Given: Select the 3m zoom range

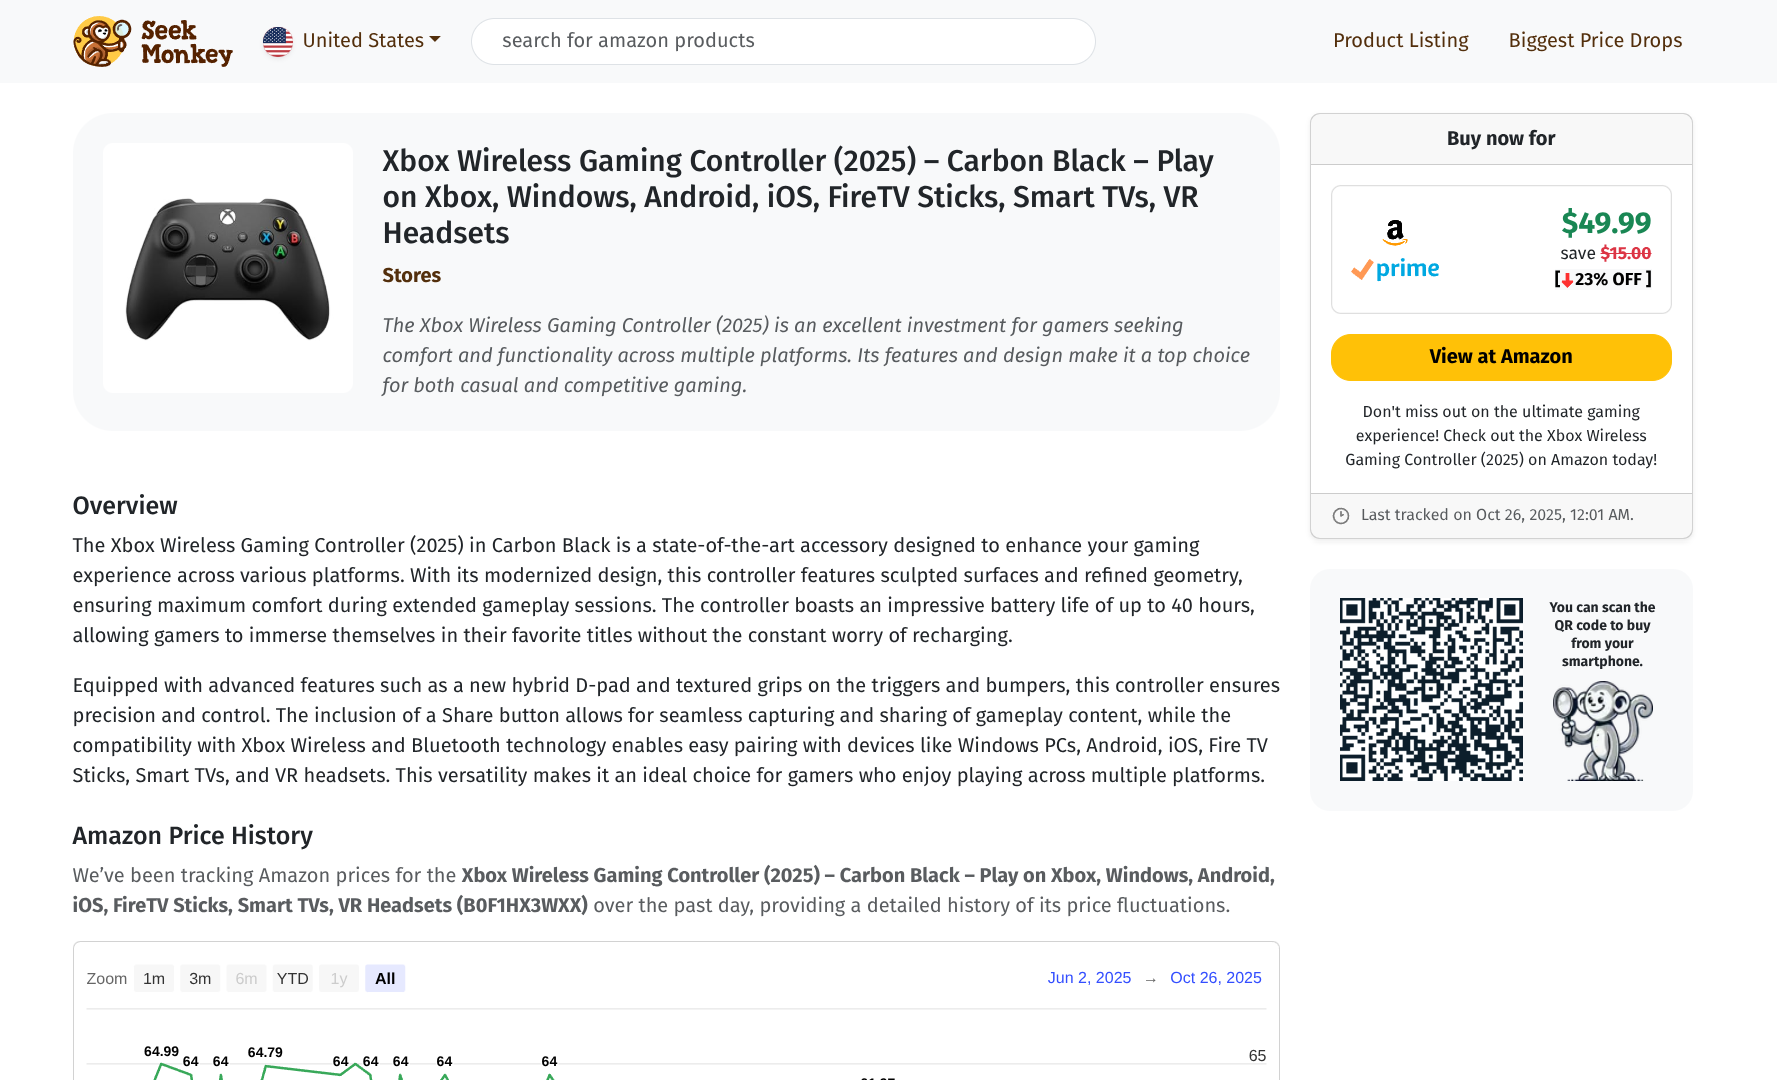Looking at the screenshot, I should pos(200,978).
